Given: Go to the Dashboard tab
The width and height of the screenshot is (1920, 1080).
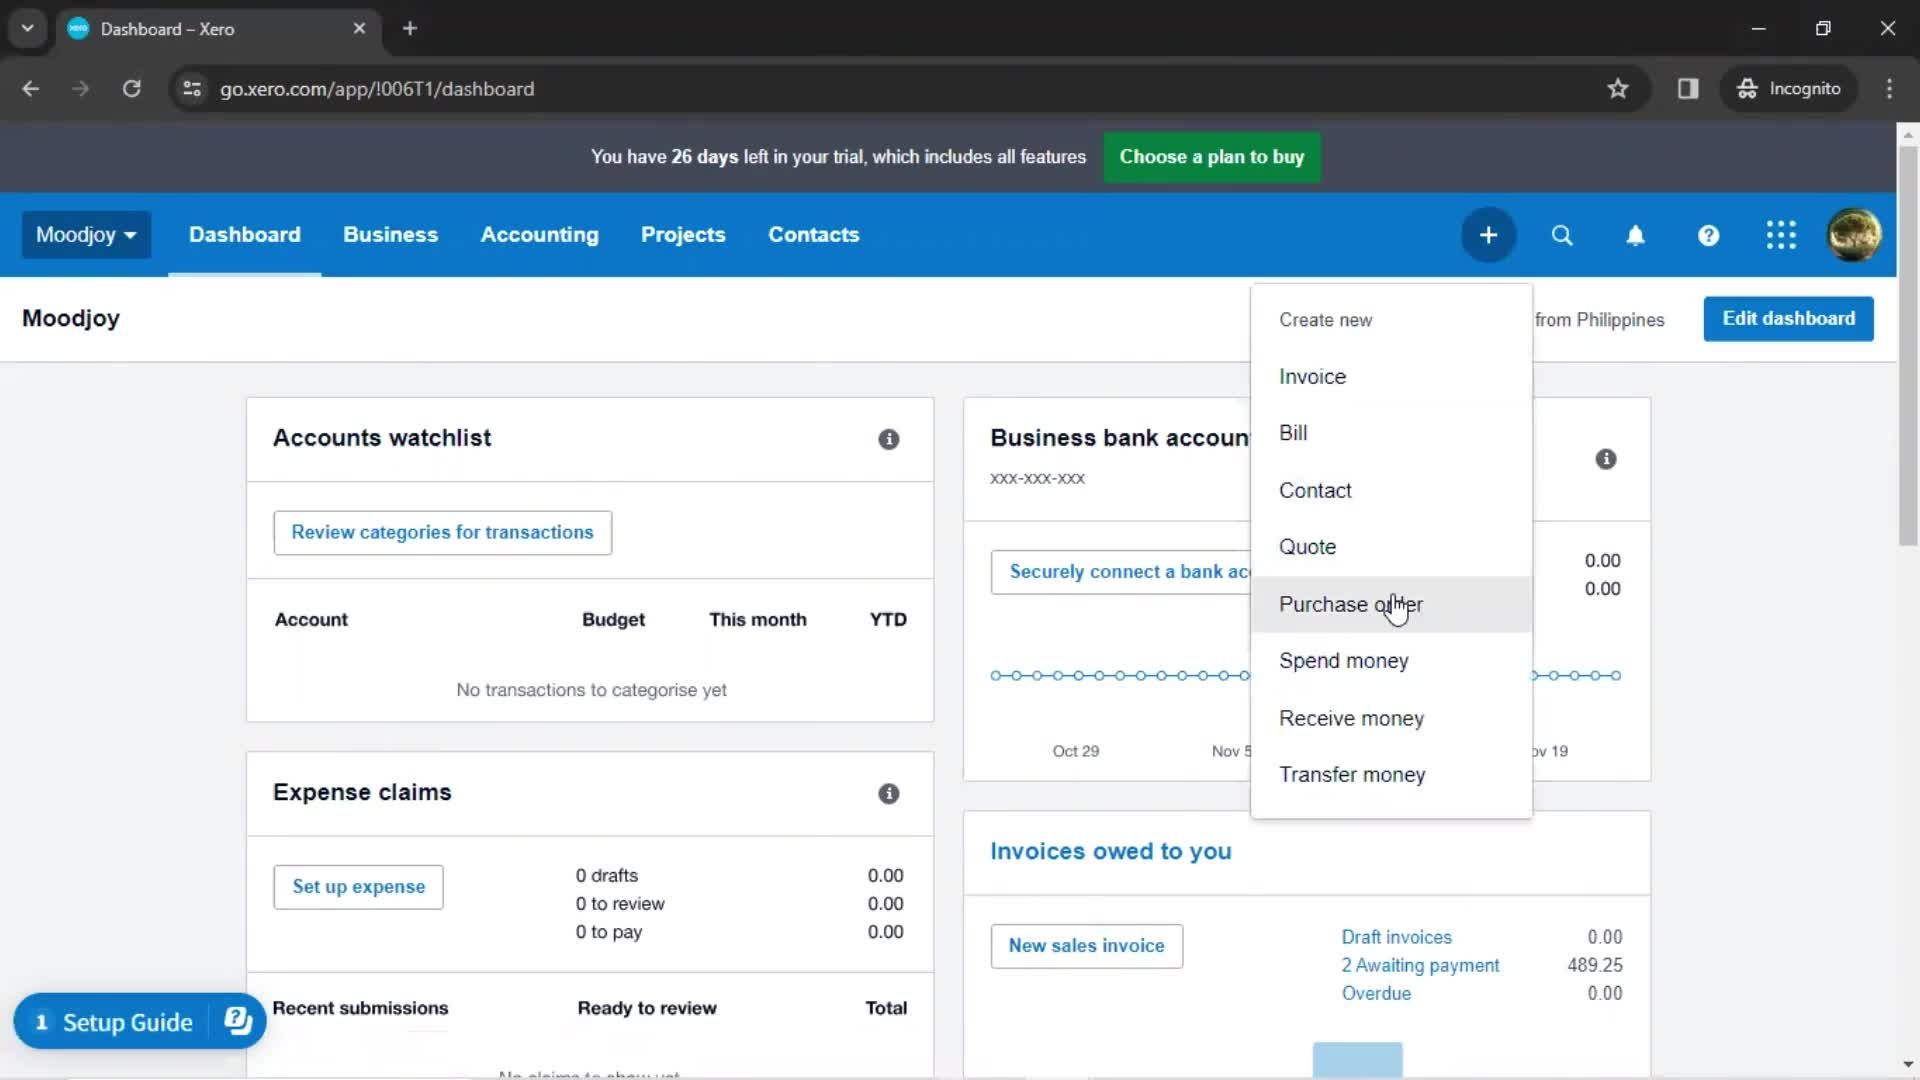Looking at the screenshot, I should click(244, 235).
